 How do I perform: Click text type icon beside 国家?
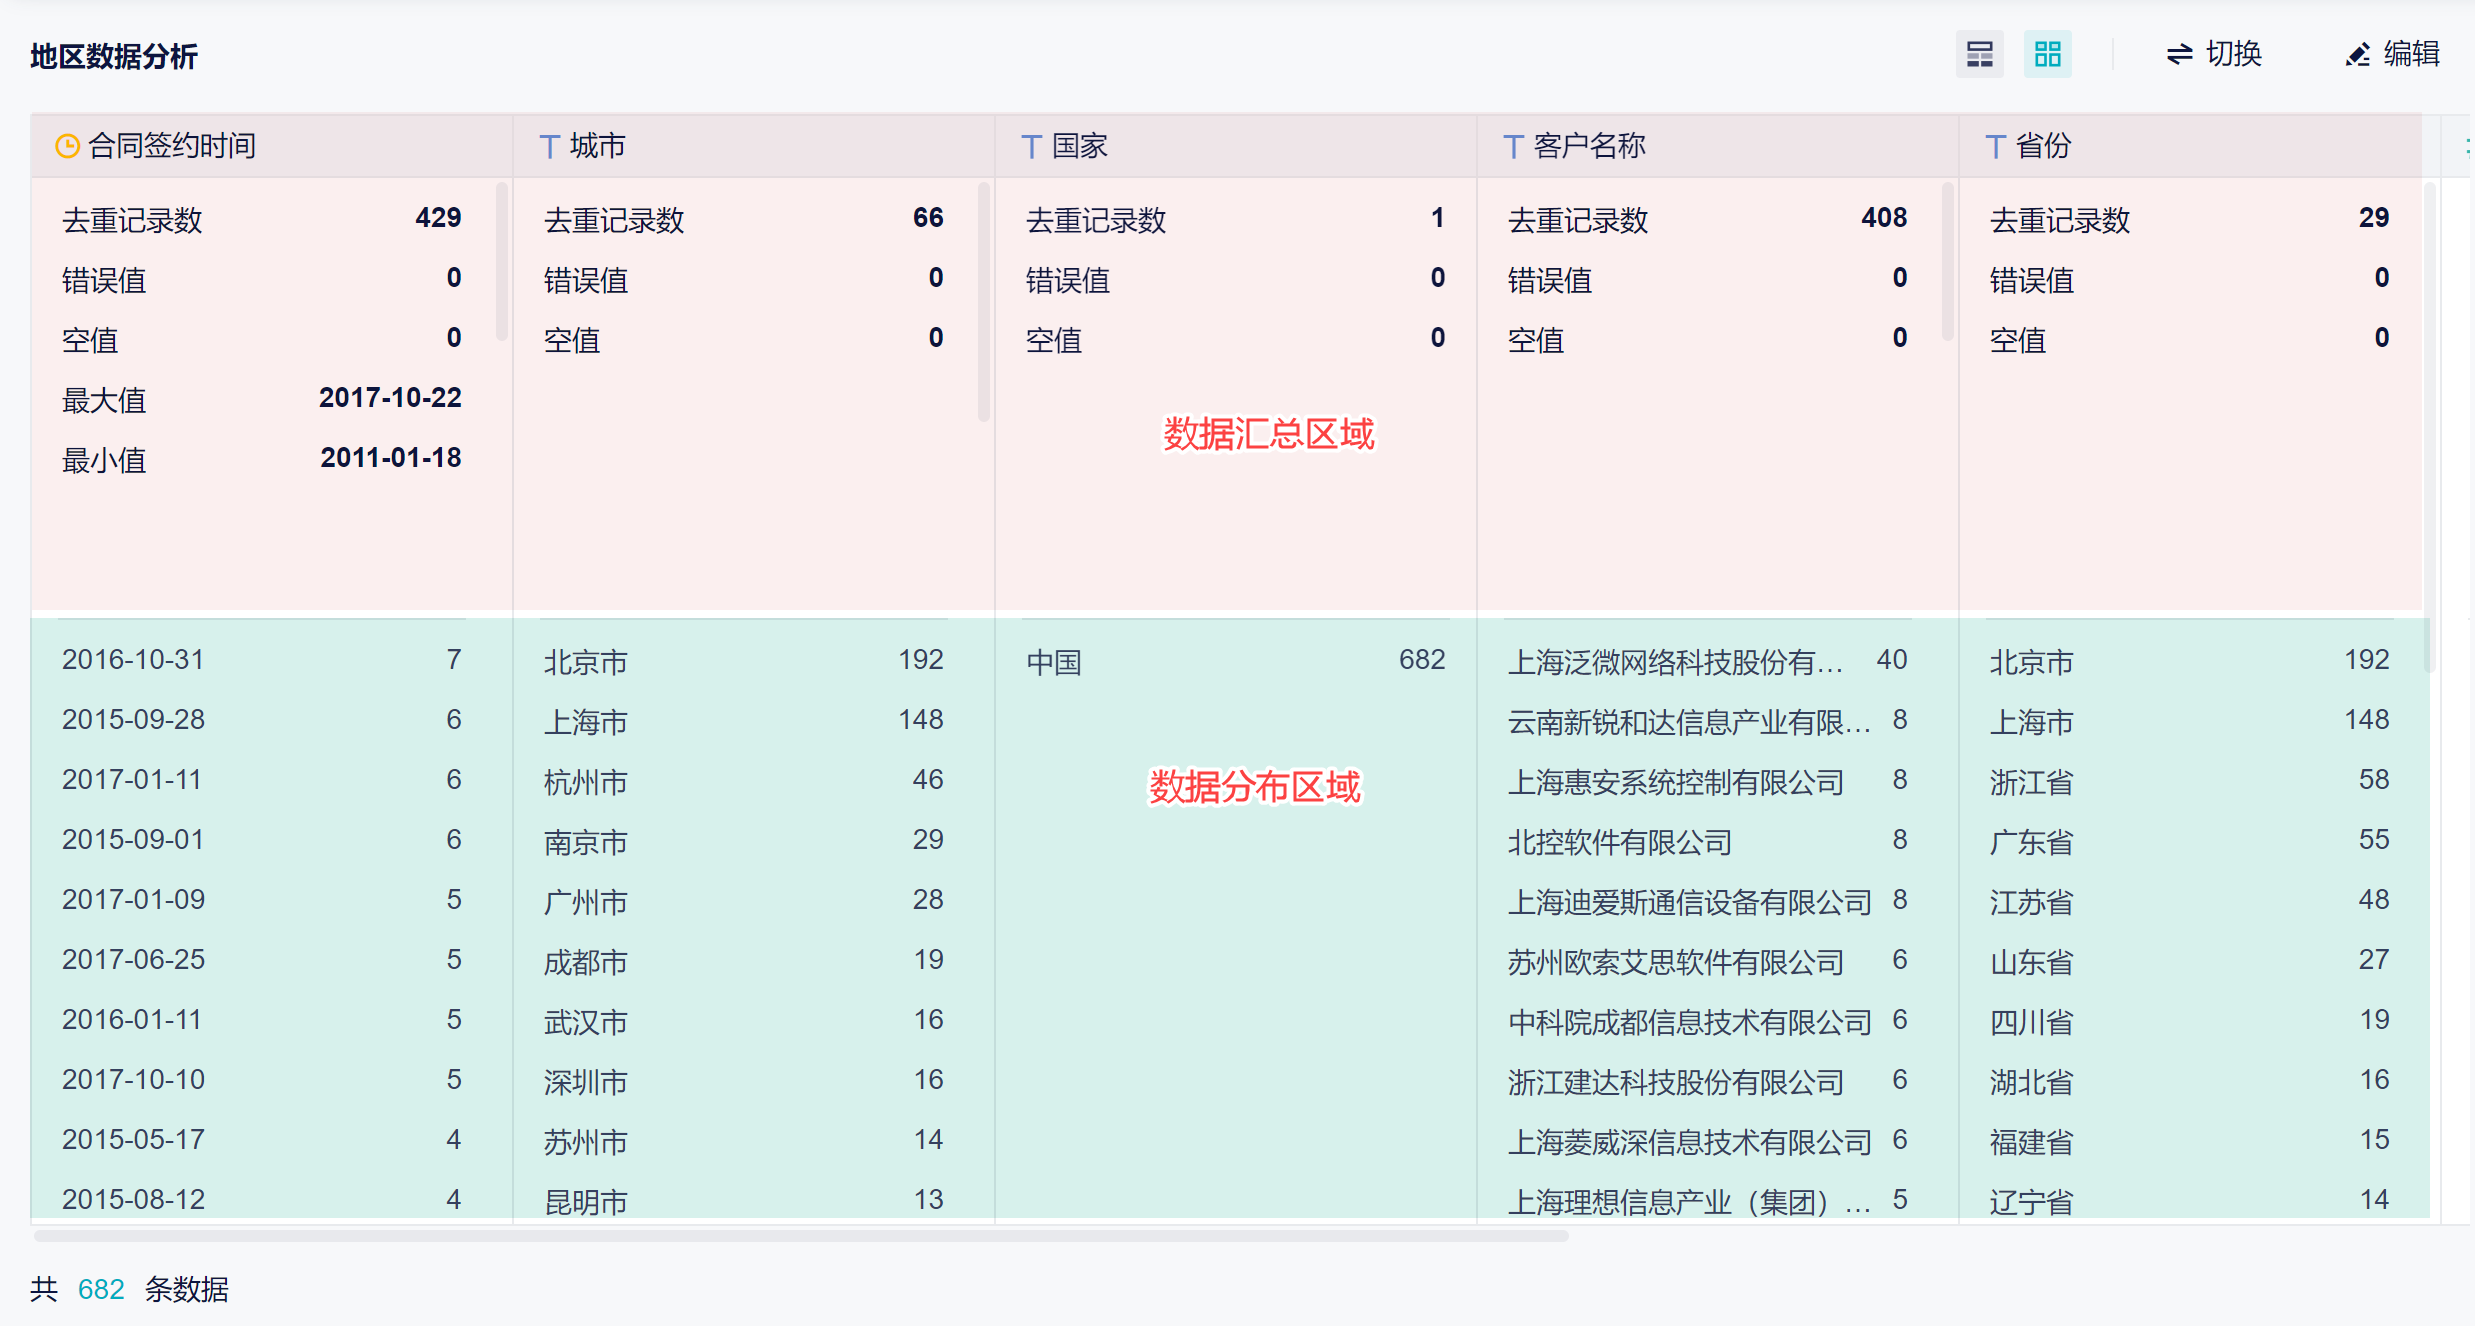click(1031, 147)
